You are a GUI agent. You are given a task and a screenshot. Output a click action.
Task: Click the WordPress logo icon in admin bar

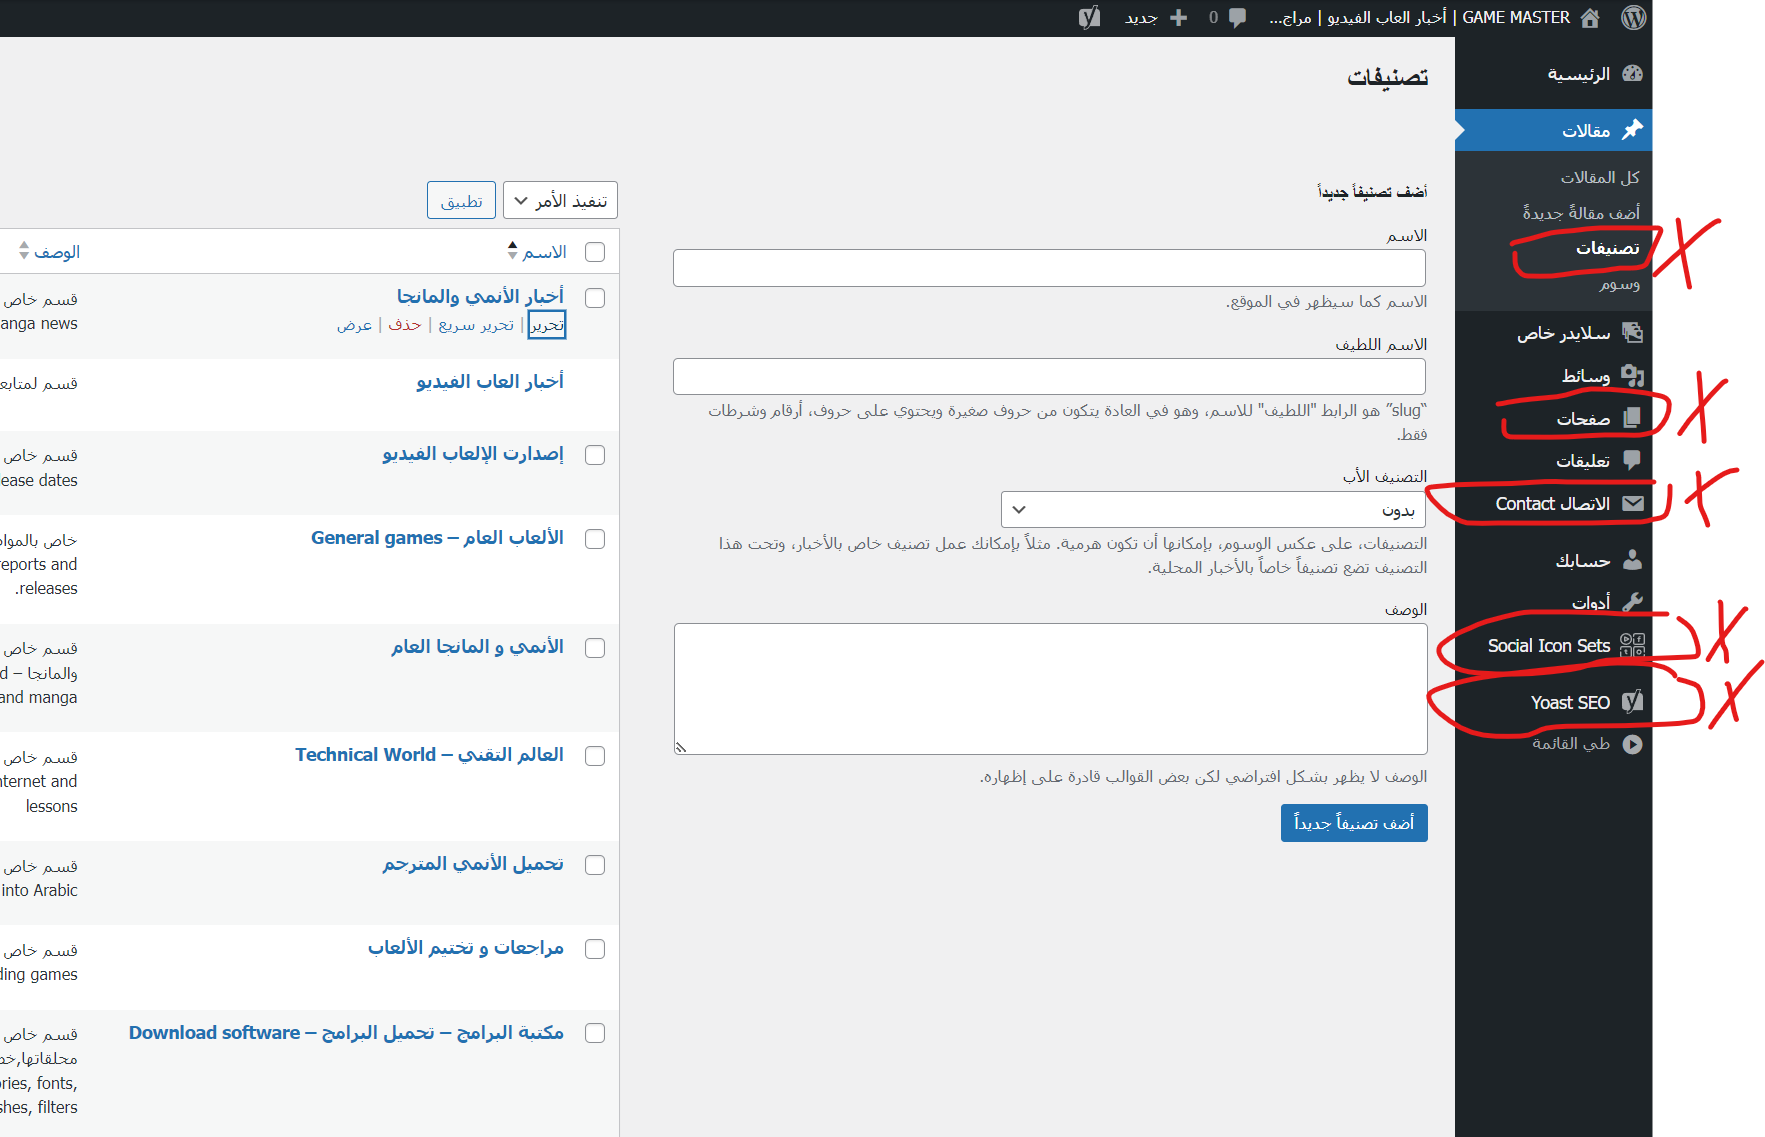point(1633,18)
